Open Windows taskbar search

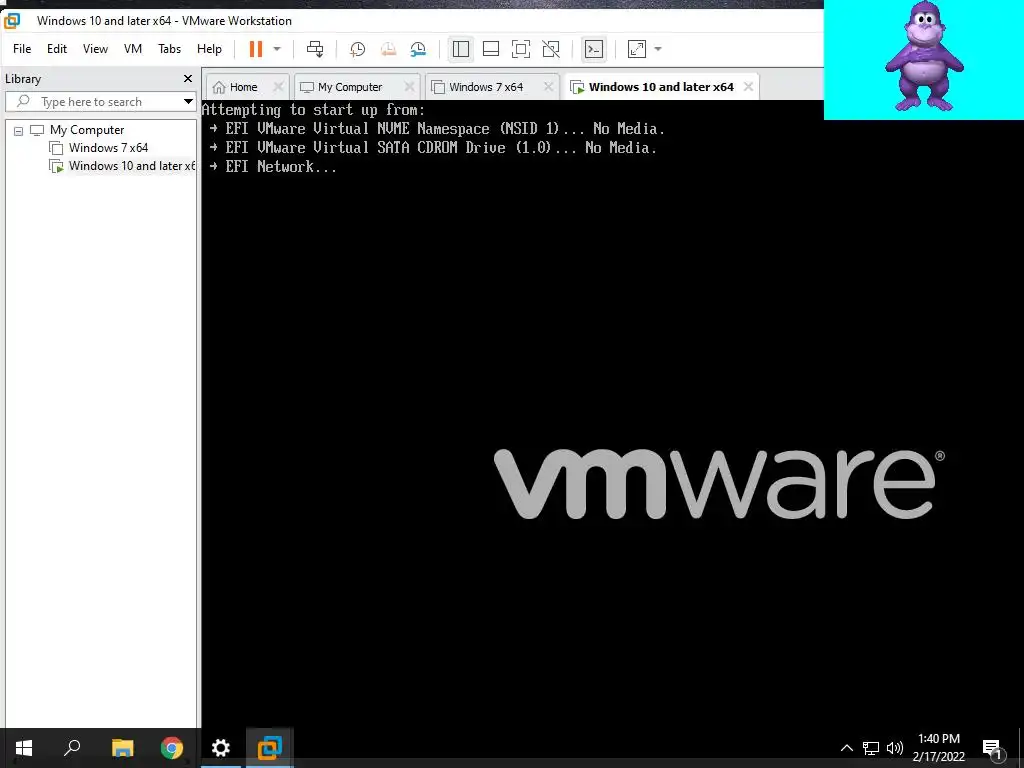pos(72,748)
